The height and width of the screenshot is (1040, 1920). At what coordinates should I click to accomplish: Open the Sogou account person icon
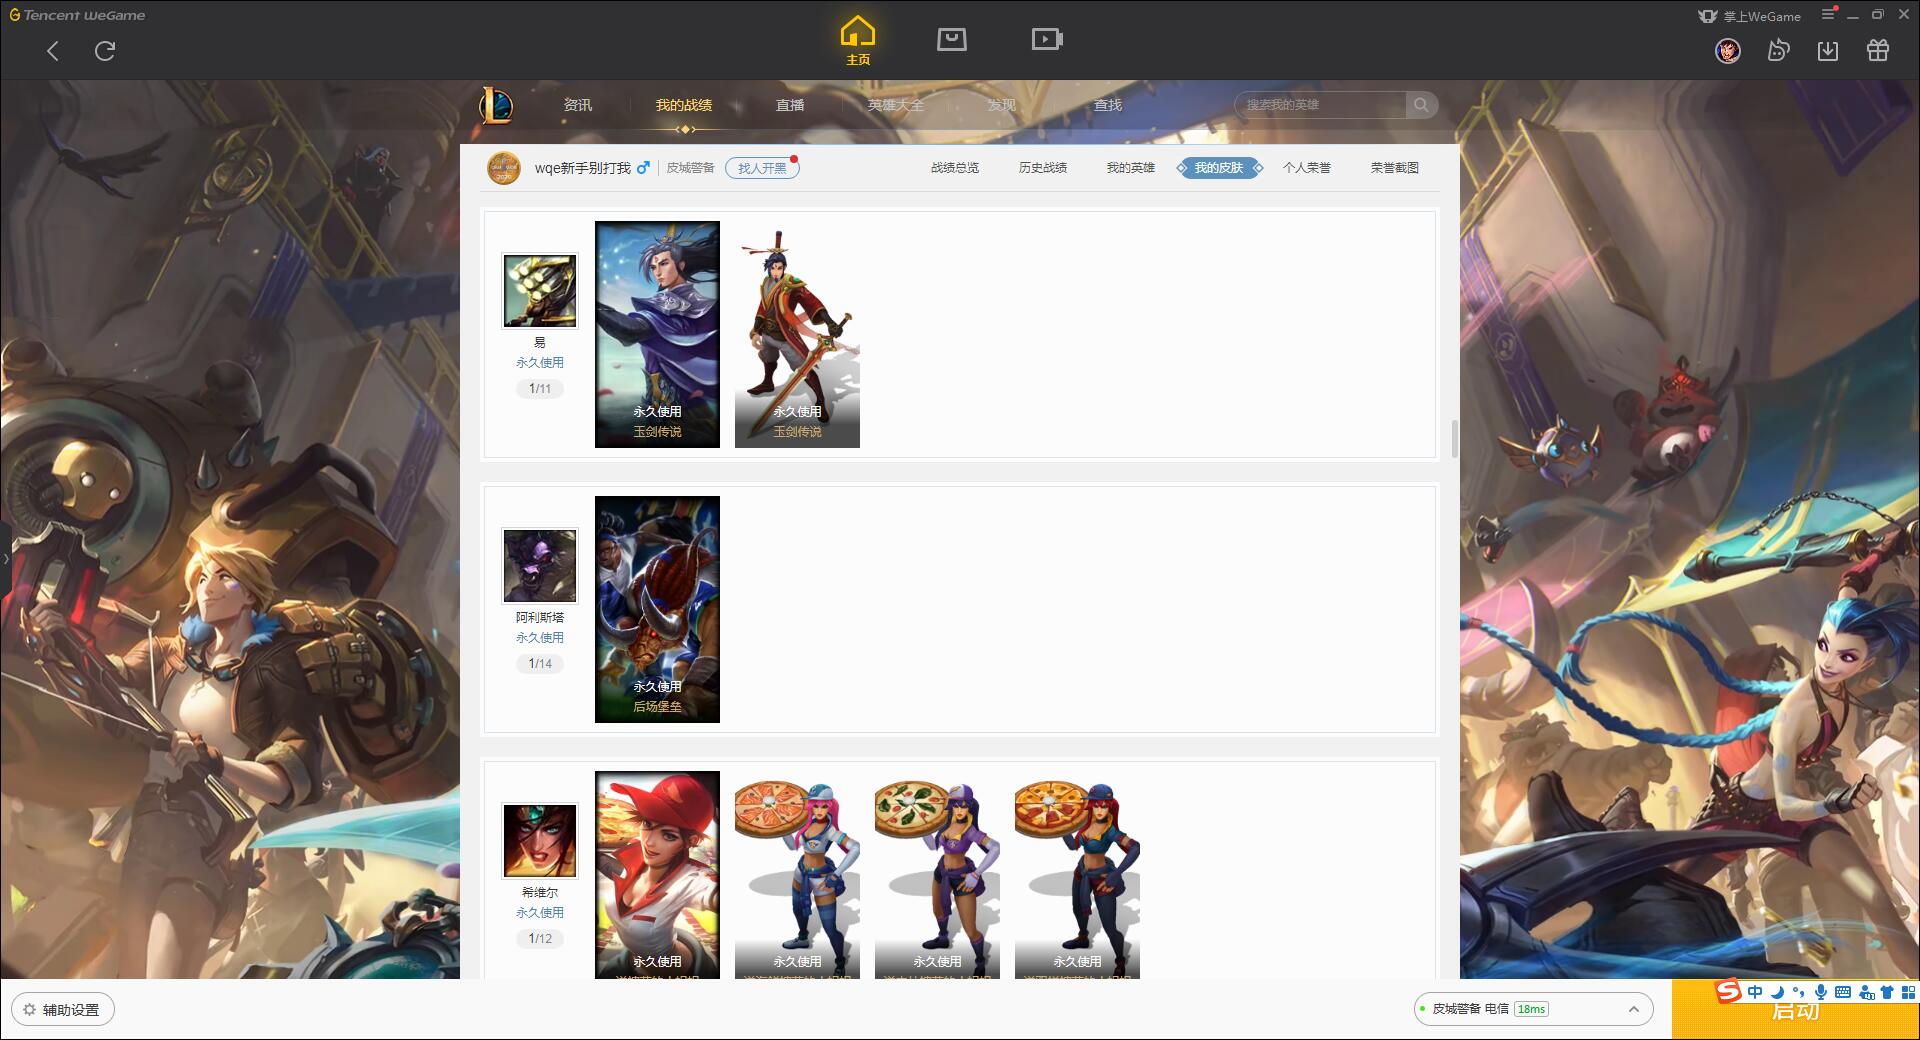click(1866, 992)
